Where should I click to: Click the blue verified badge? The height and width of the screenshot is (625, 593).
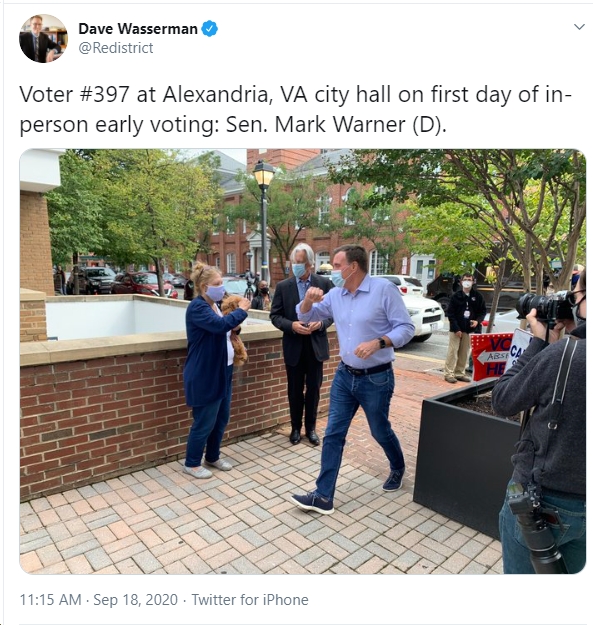point(210,29)
